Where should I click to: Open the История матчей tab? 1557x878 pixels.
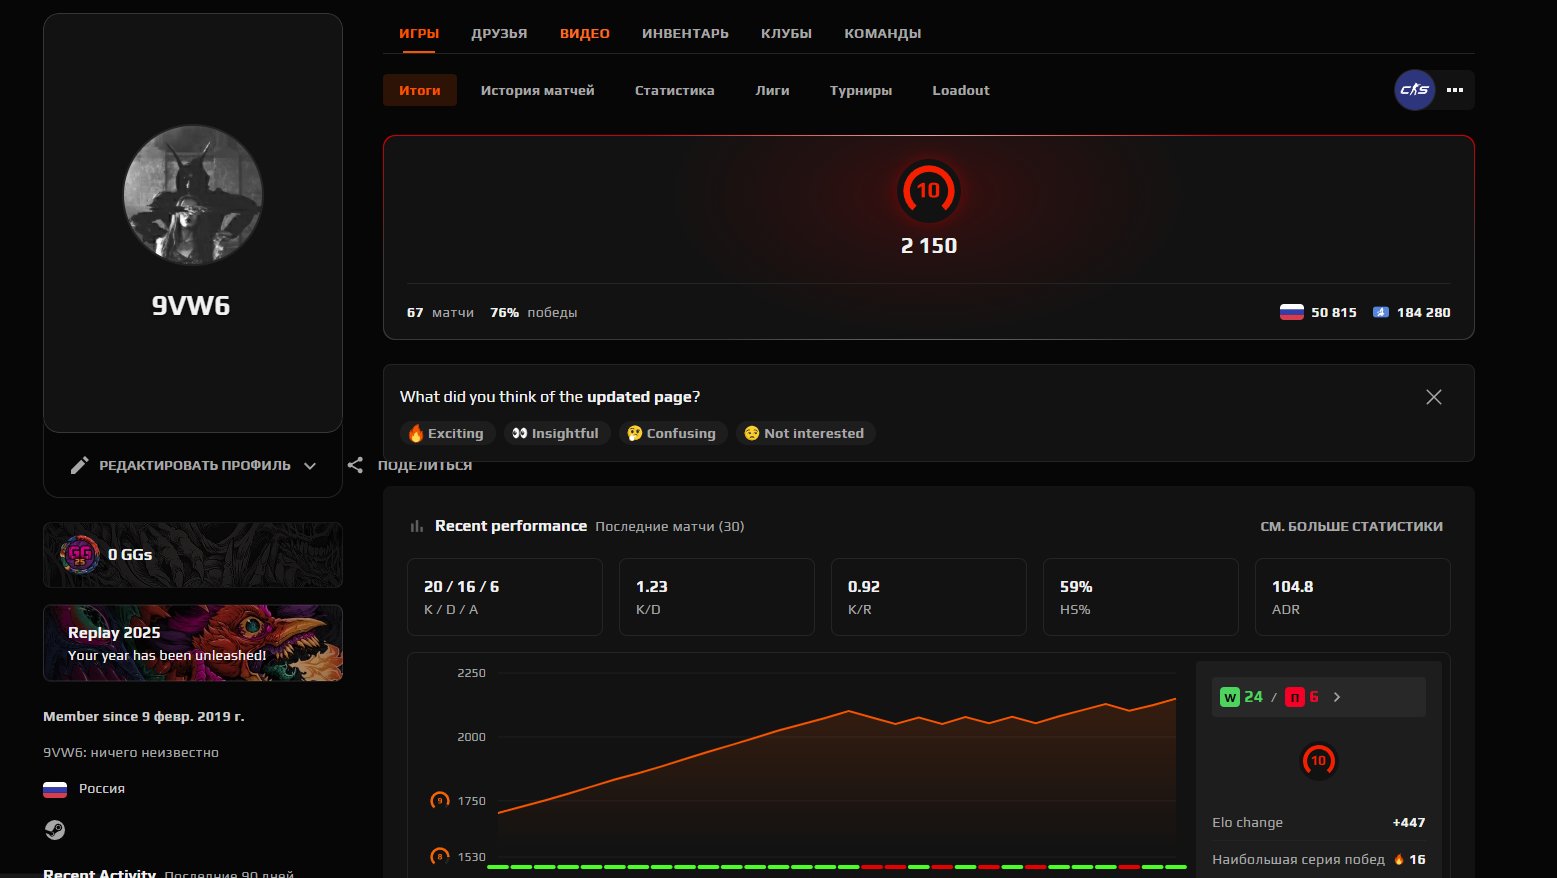coord(537,90)
